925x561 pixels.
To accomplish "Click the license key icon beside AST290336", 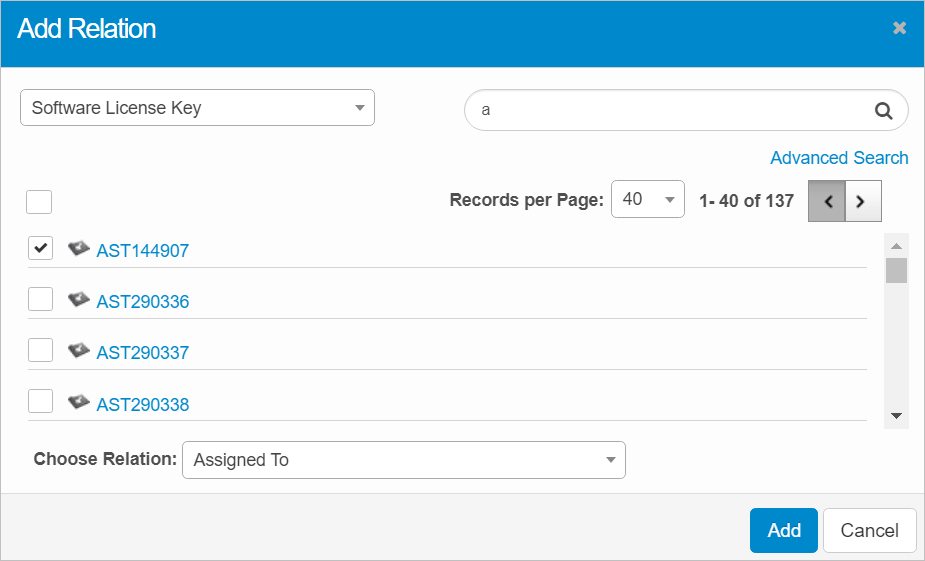I will pos(79,300).
